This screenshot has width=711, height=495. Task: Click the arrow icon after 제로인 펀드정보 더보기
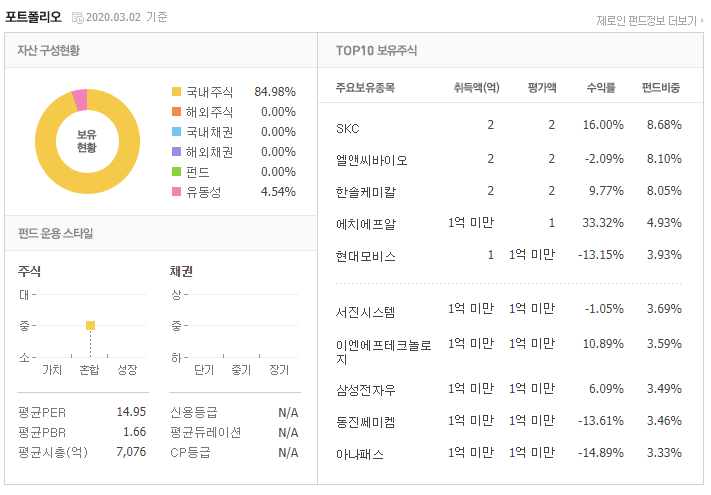(702, 21)
